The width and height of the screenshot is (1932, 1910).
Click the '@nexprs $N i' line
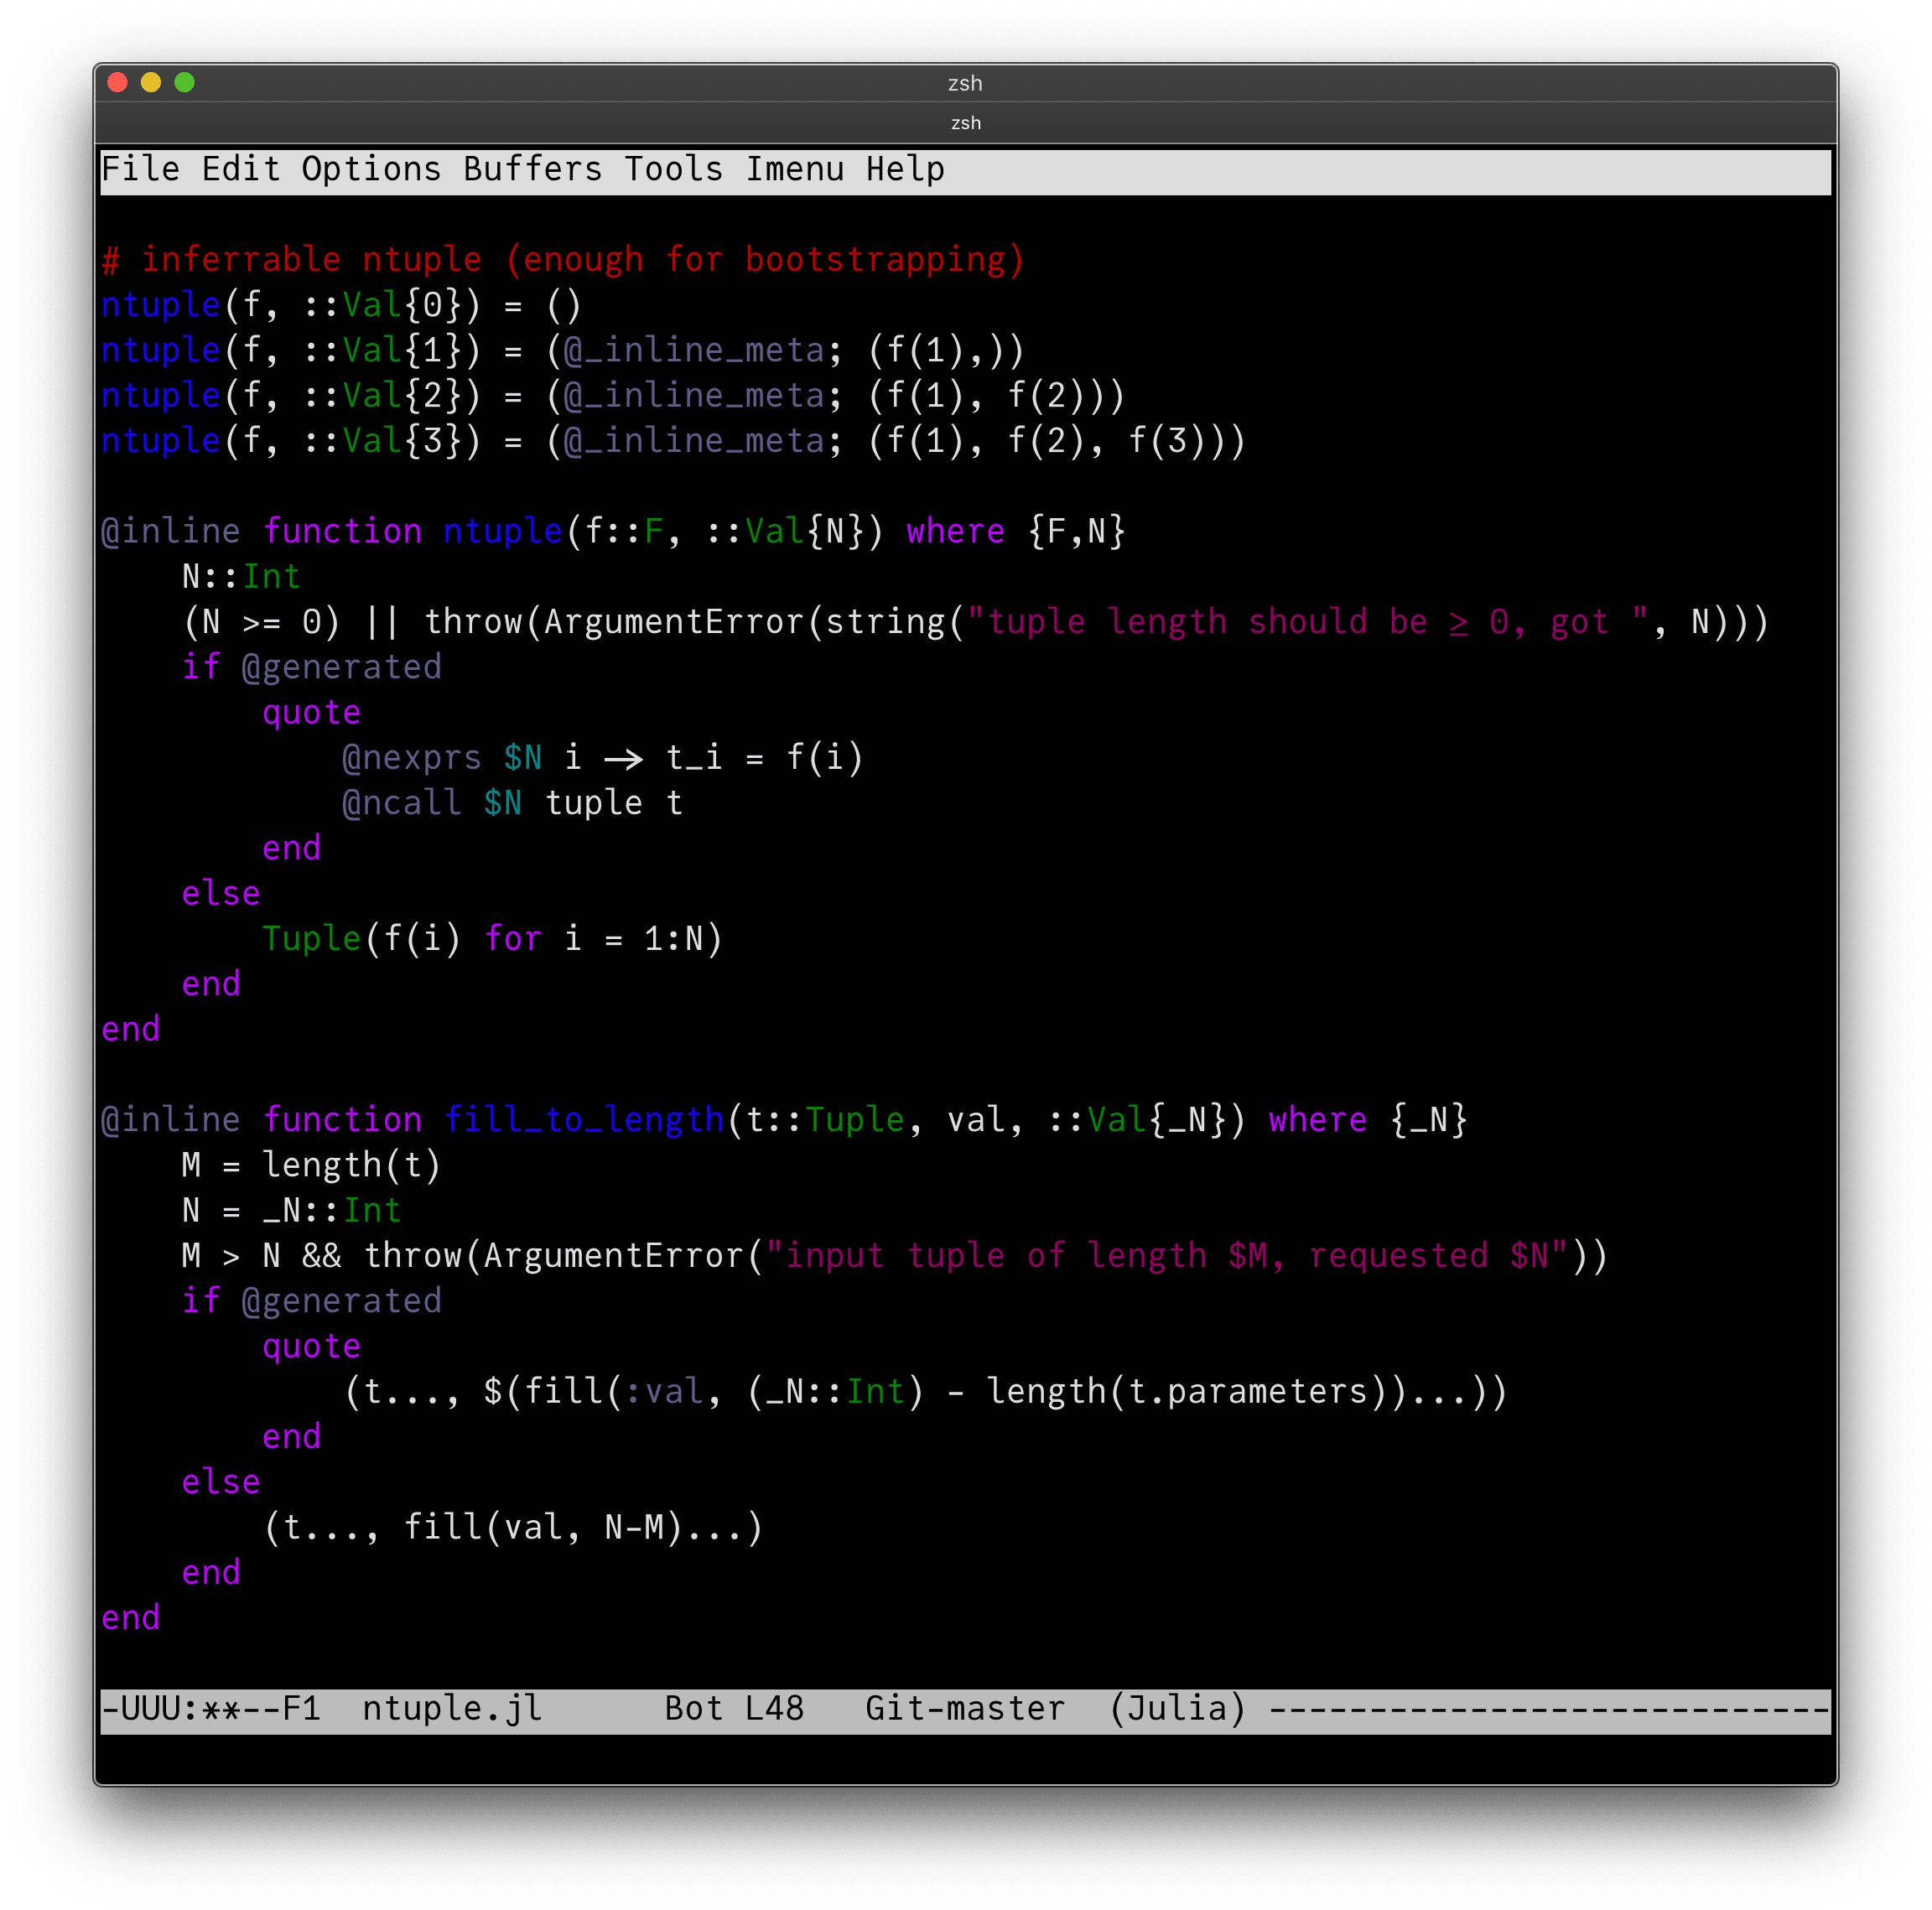603,757
